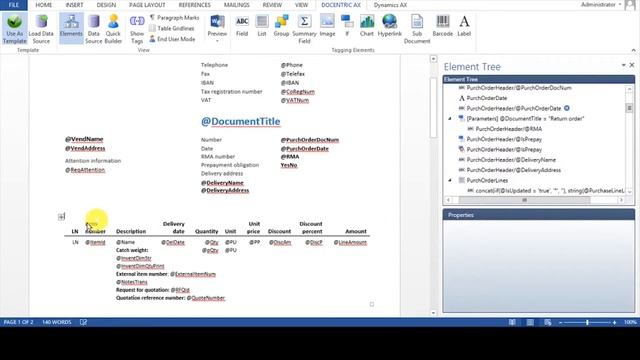This screenshot has height=360, width=640.
Task: Click the 140 WORDS status indicator
Action: click(x=57, y=322)
